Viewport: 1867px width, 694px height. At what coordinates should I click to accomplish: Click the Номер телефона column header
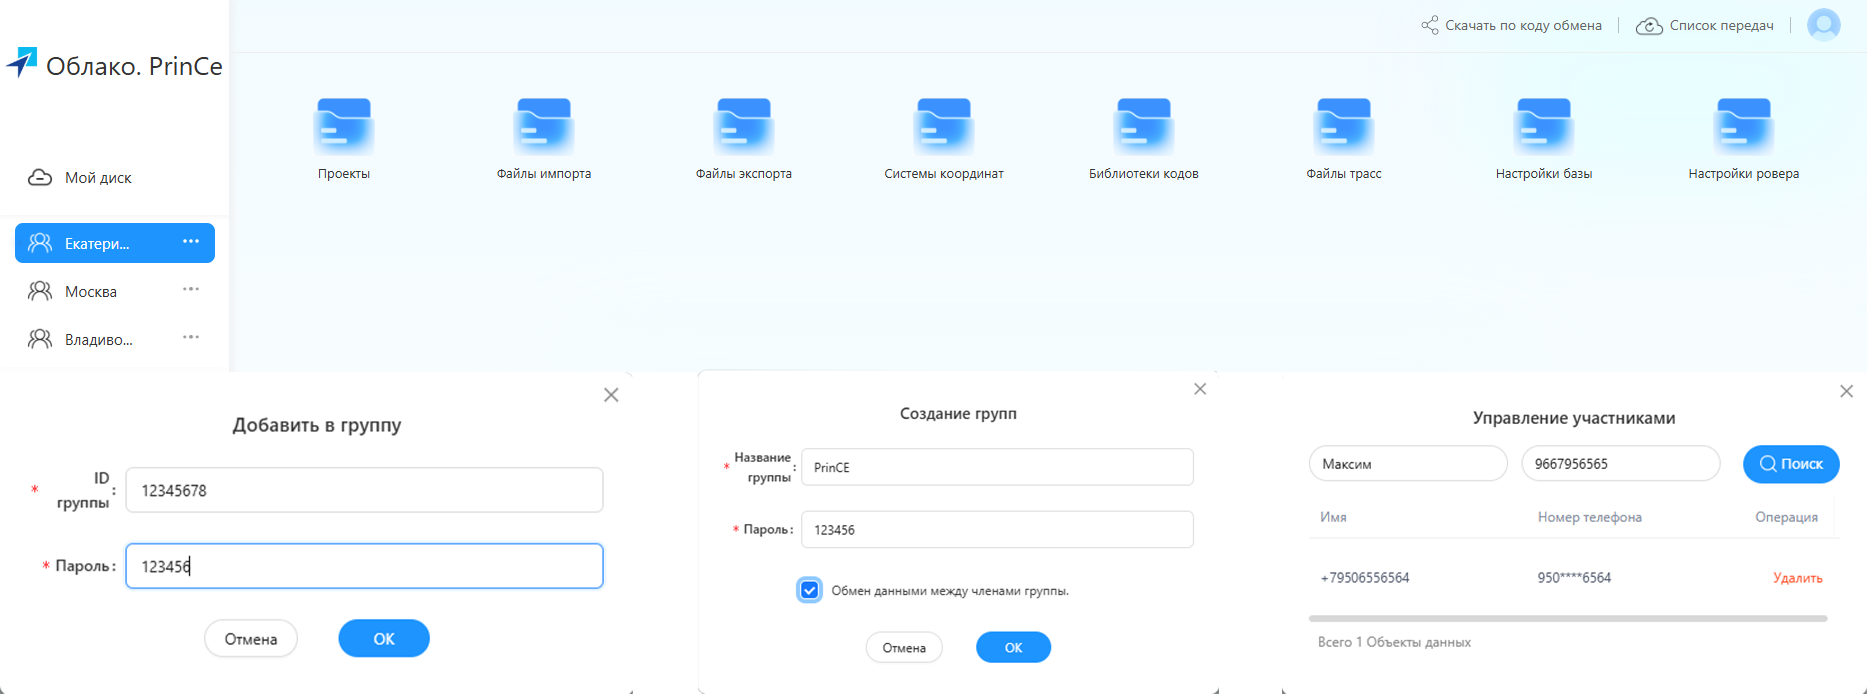(1589, 517)
